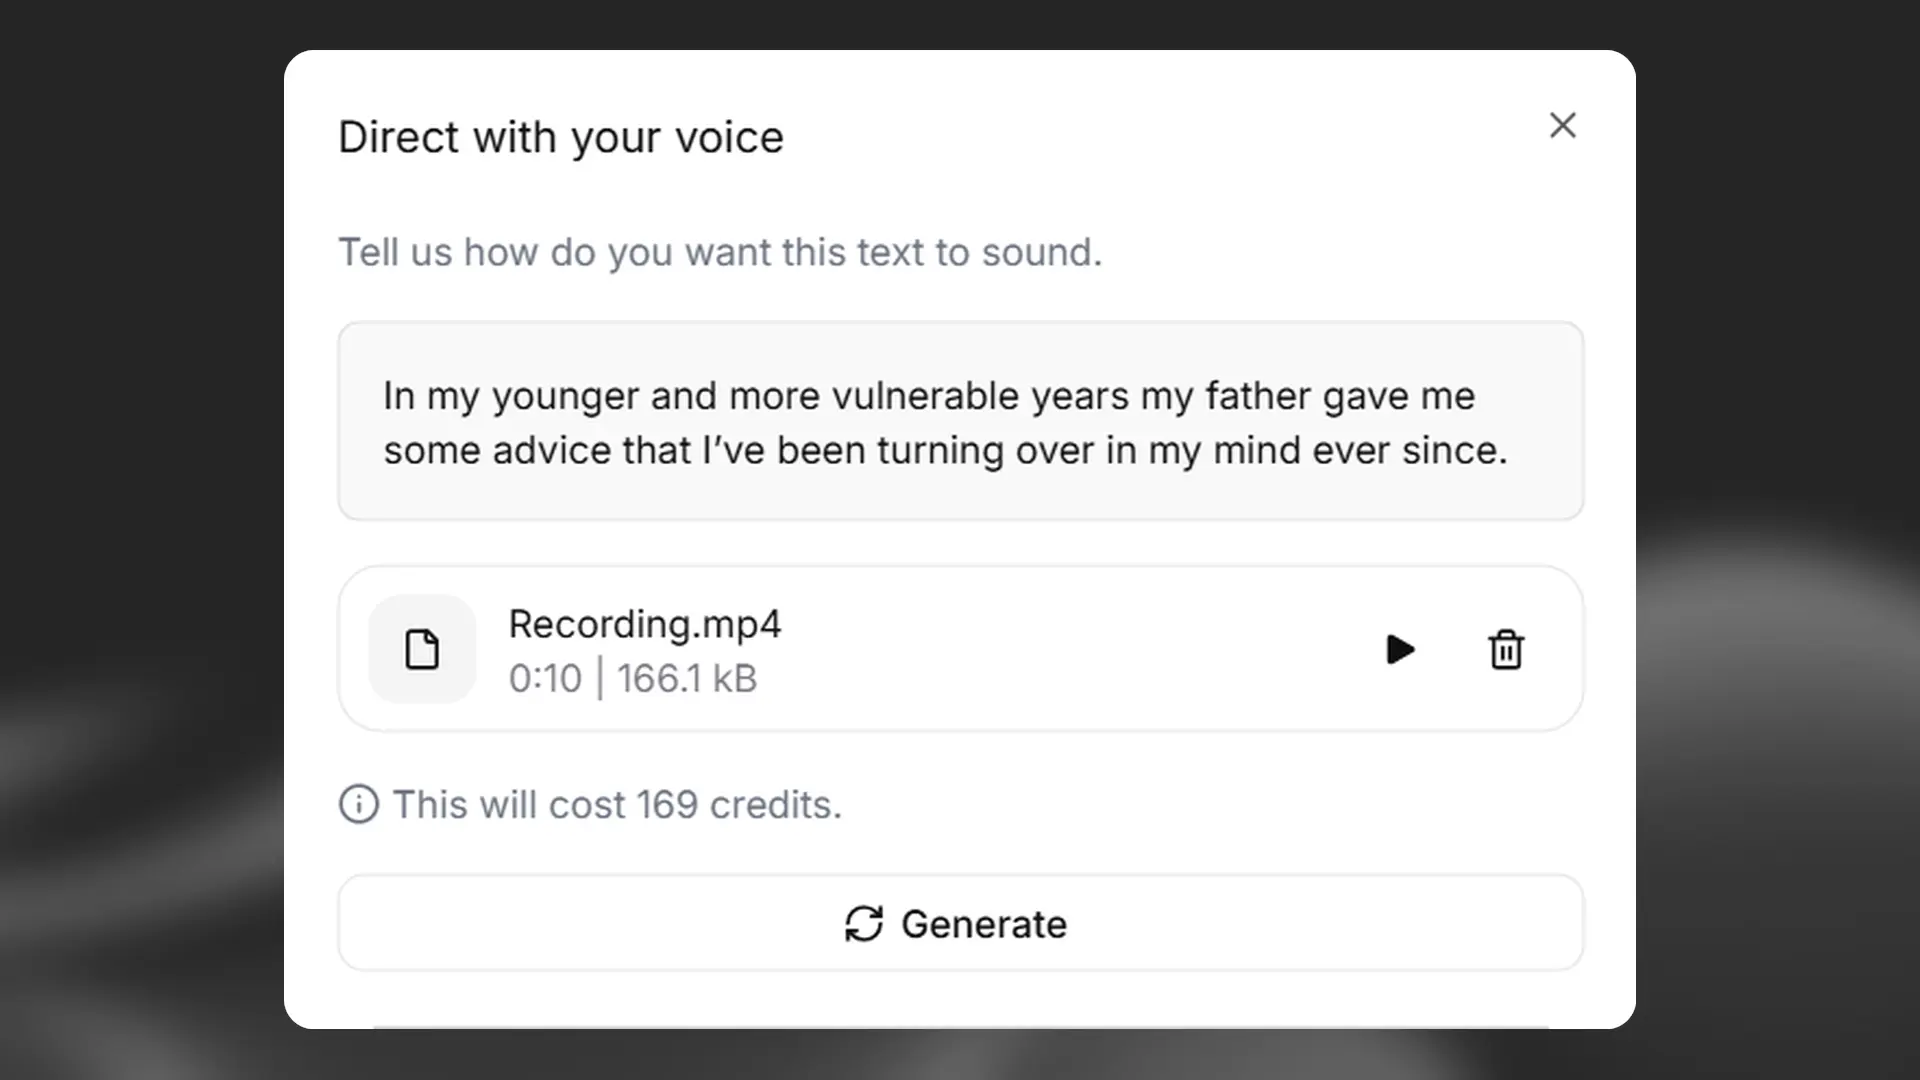Viewport: 1920px width, 1080px height.
Task: Click inside the quoted text passage box
Action: [960, 490]
